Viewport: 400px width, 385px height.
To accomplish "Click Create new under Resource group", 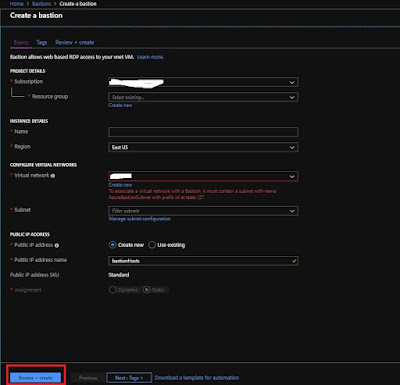I will 120,105.
